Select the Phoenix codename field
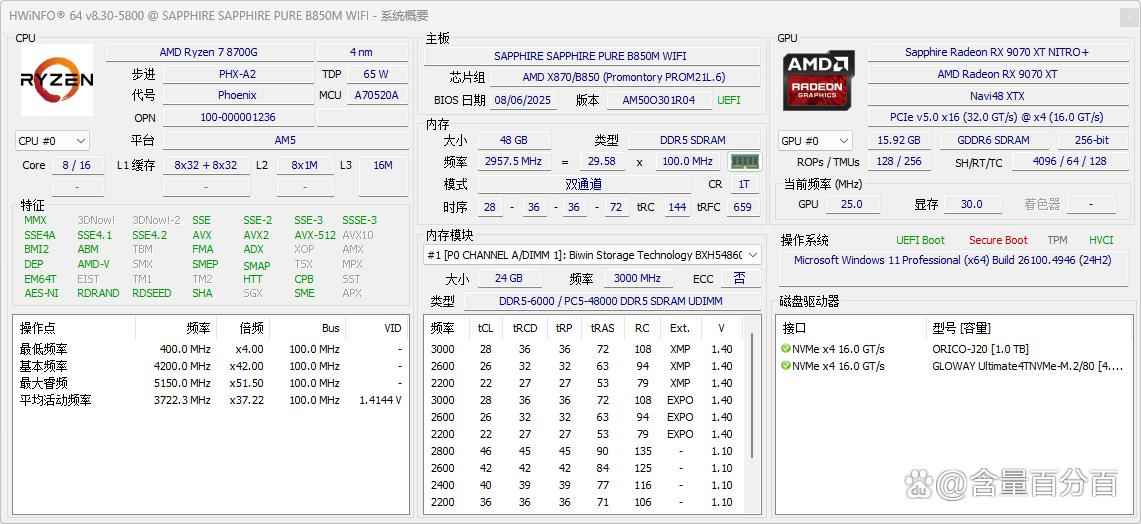Viewport: 1141px width, 524px height. click(x=238, y=95)
